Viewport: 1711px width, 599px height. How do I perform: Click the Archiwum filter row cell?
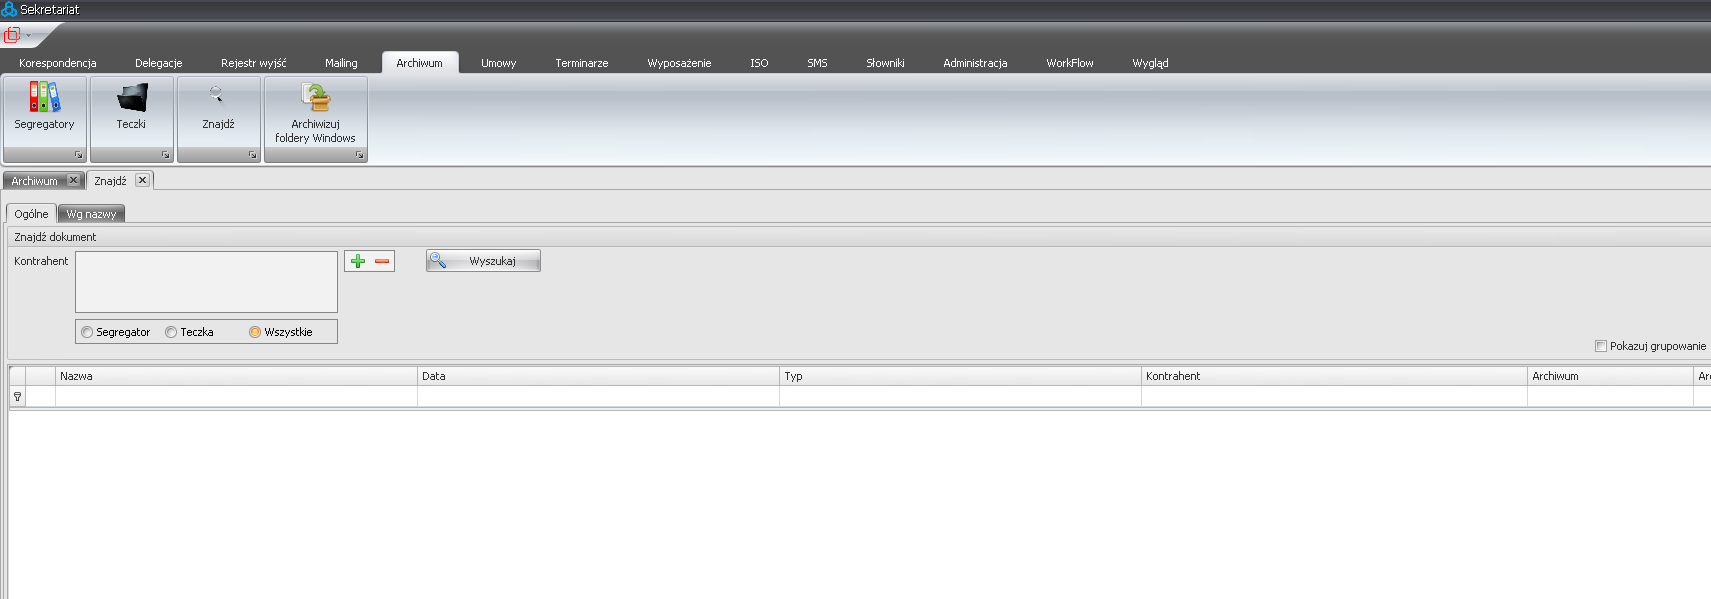[x=1610, y=397]
